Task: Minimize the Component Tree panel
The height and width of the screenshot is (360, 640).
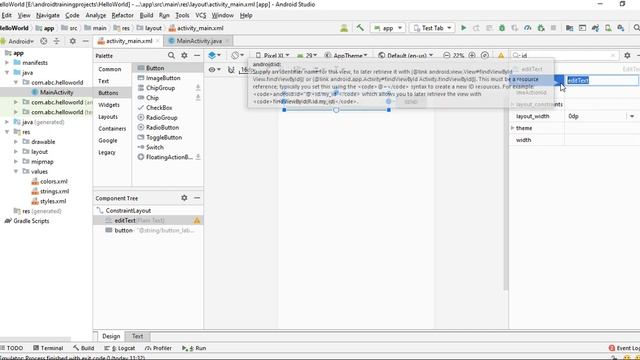Action: tap(197, 198)
